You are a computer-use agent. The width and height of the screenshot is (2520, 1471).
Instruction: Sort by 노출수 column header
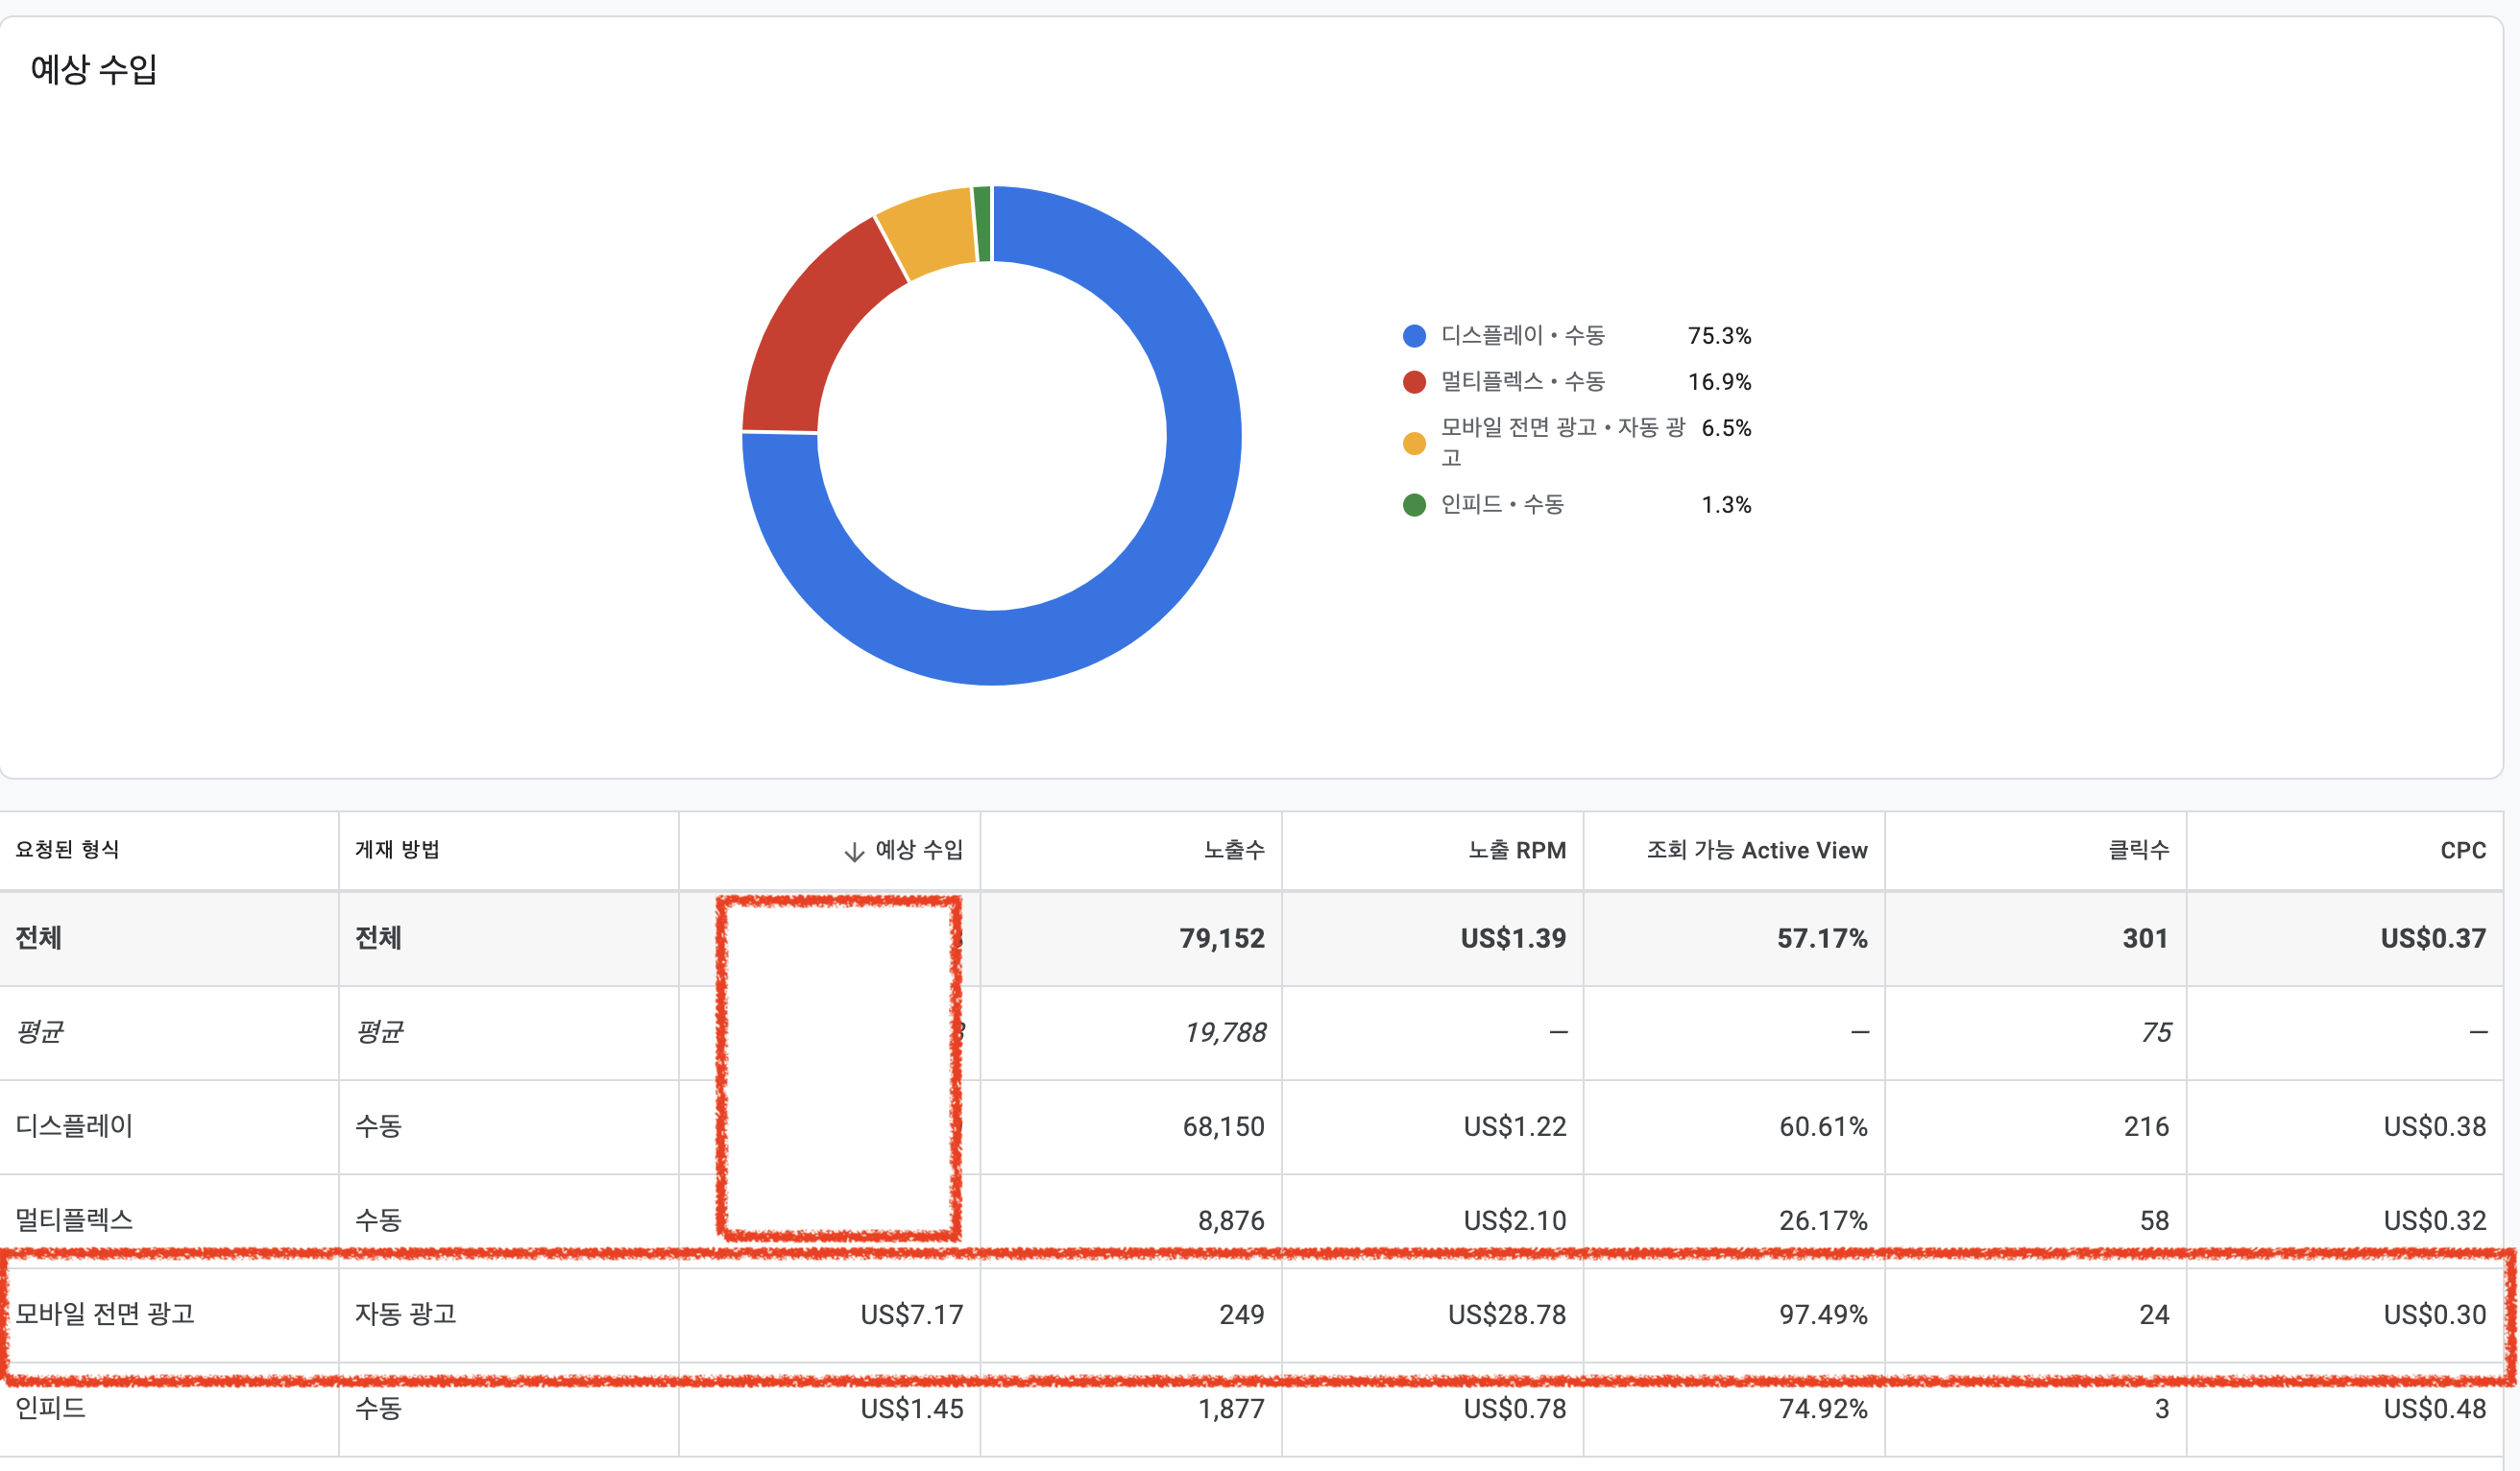1233,850
